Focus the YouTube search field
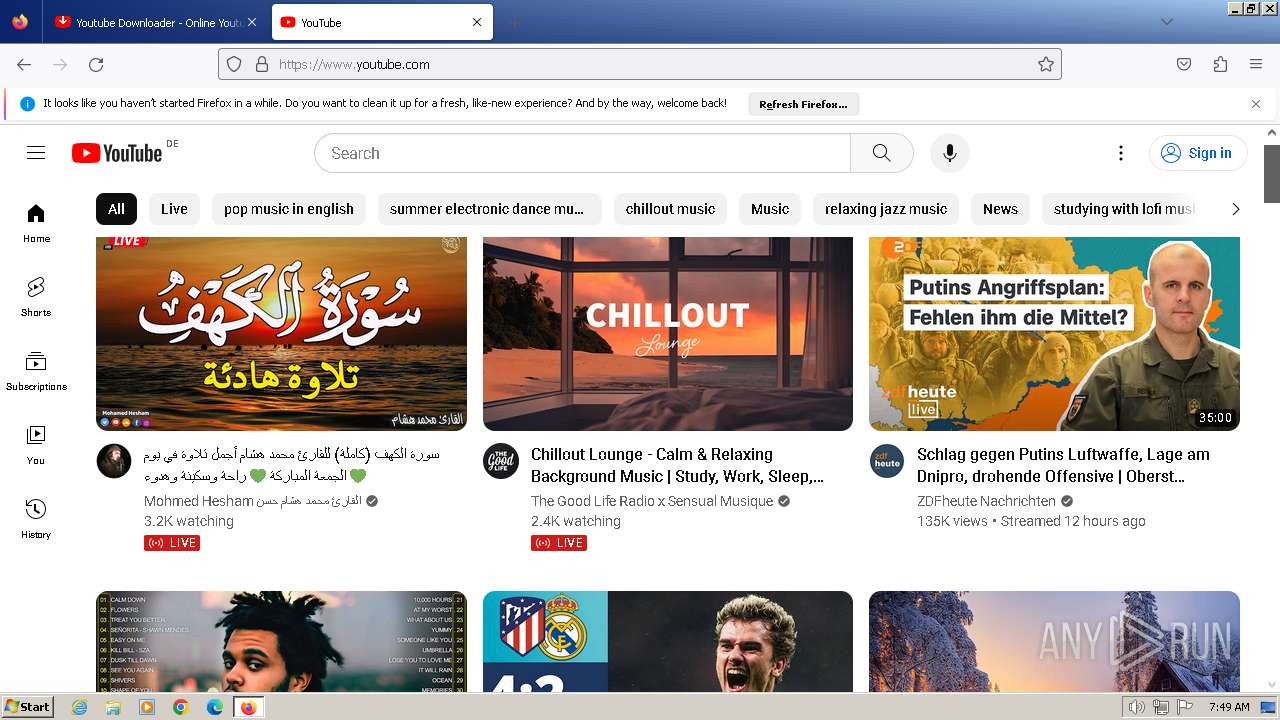The image size is (1280, 720). [x=582, y=153]
